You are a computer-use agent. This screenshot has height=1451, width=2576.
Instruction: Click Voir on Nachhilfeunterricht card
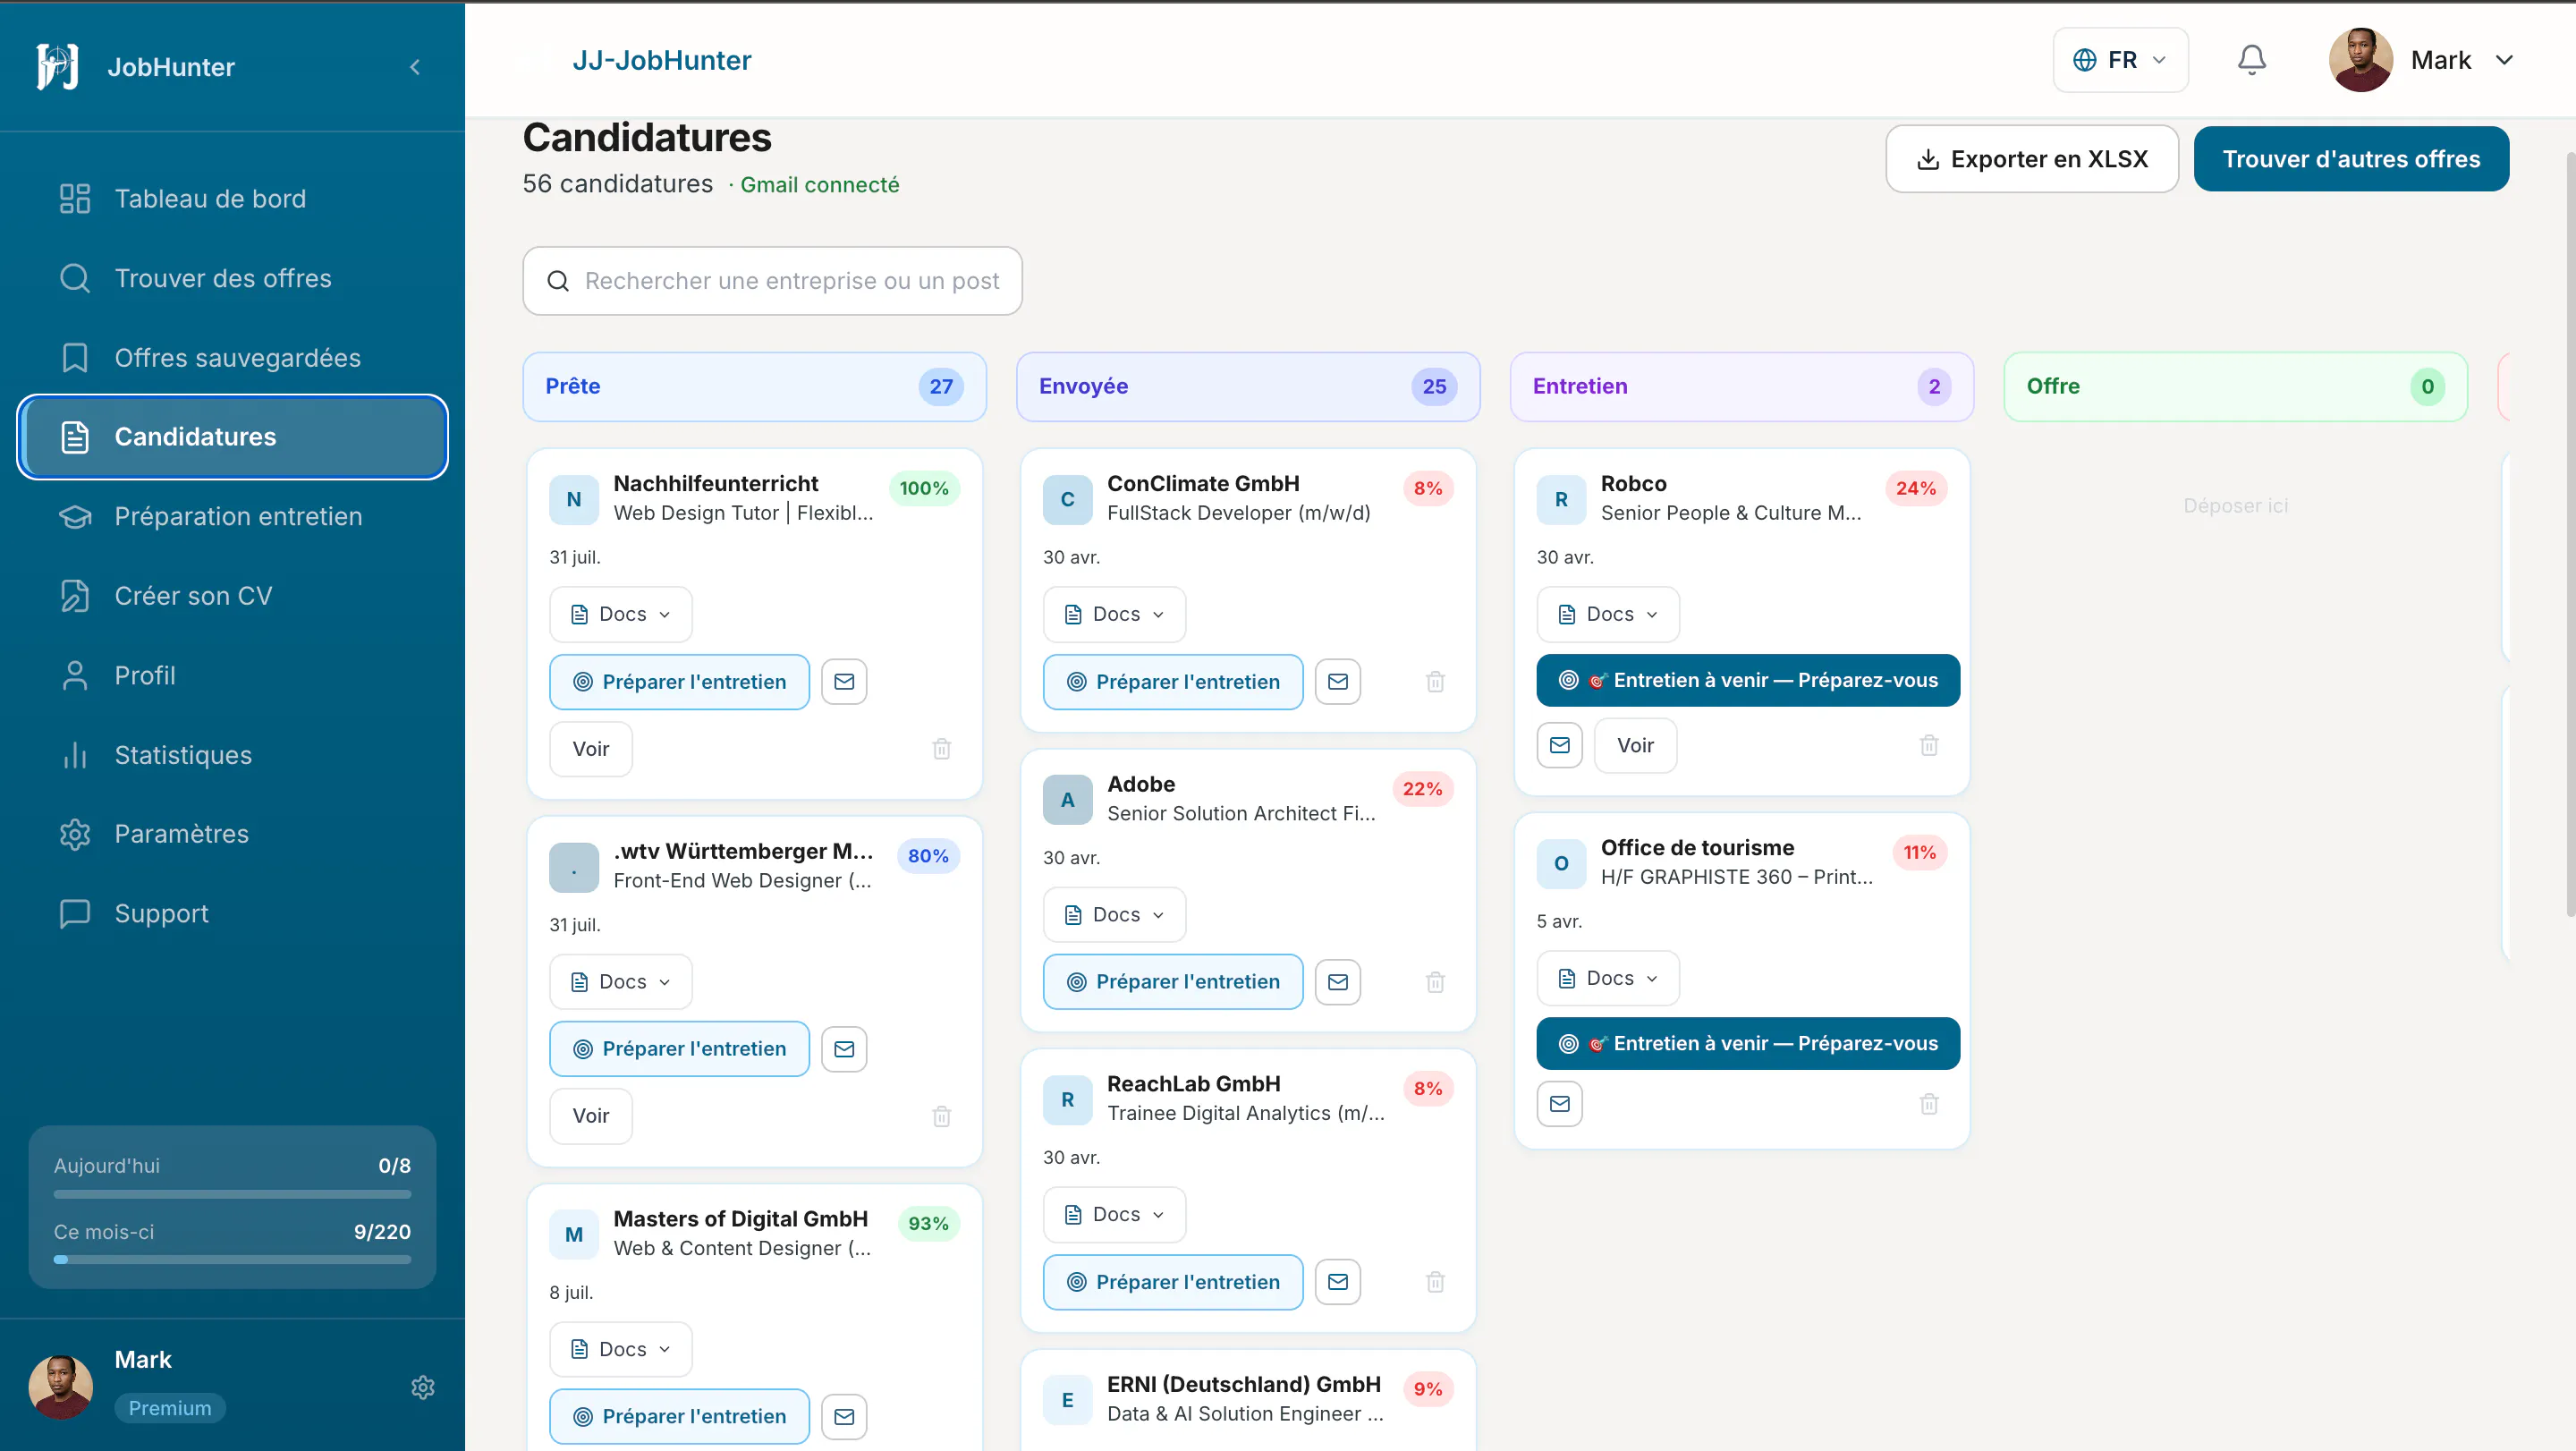[x=590, y=749]
